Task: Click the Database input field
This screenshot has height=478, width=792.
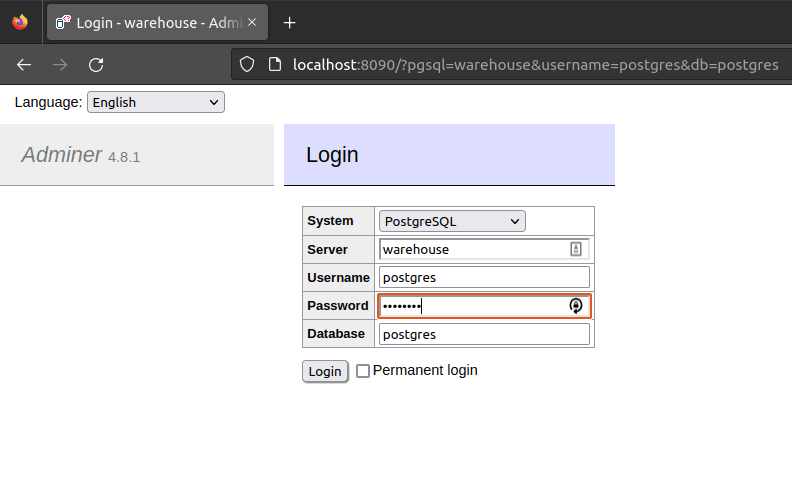Action: coord(484,334)
